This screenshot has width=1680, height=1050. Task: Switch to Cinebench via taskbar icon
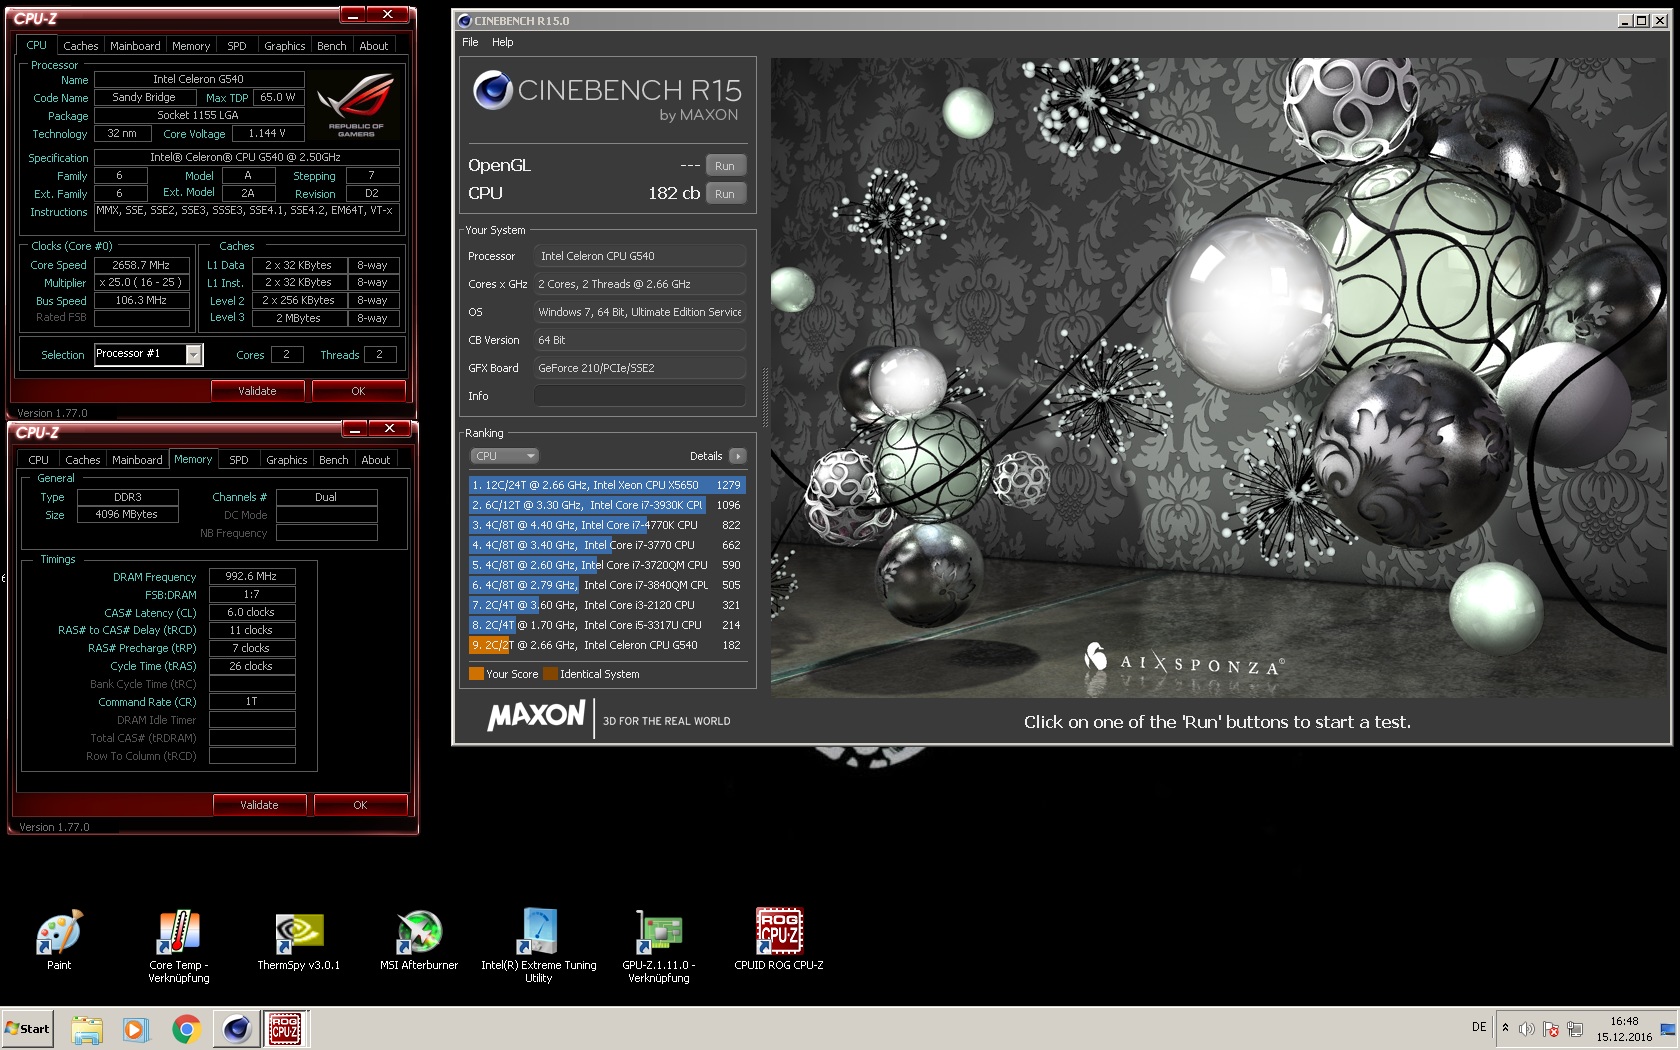[x=237, y=1029]
